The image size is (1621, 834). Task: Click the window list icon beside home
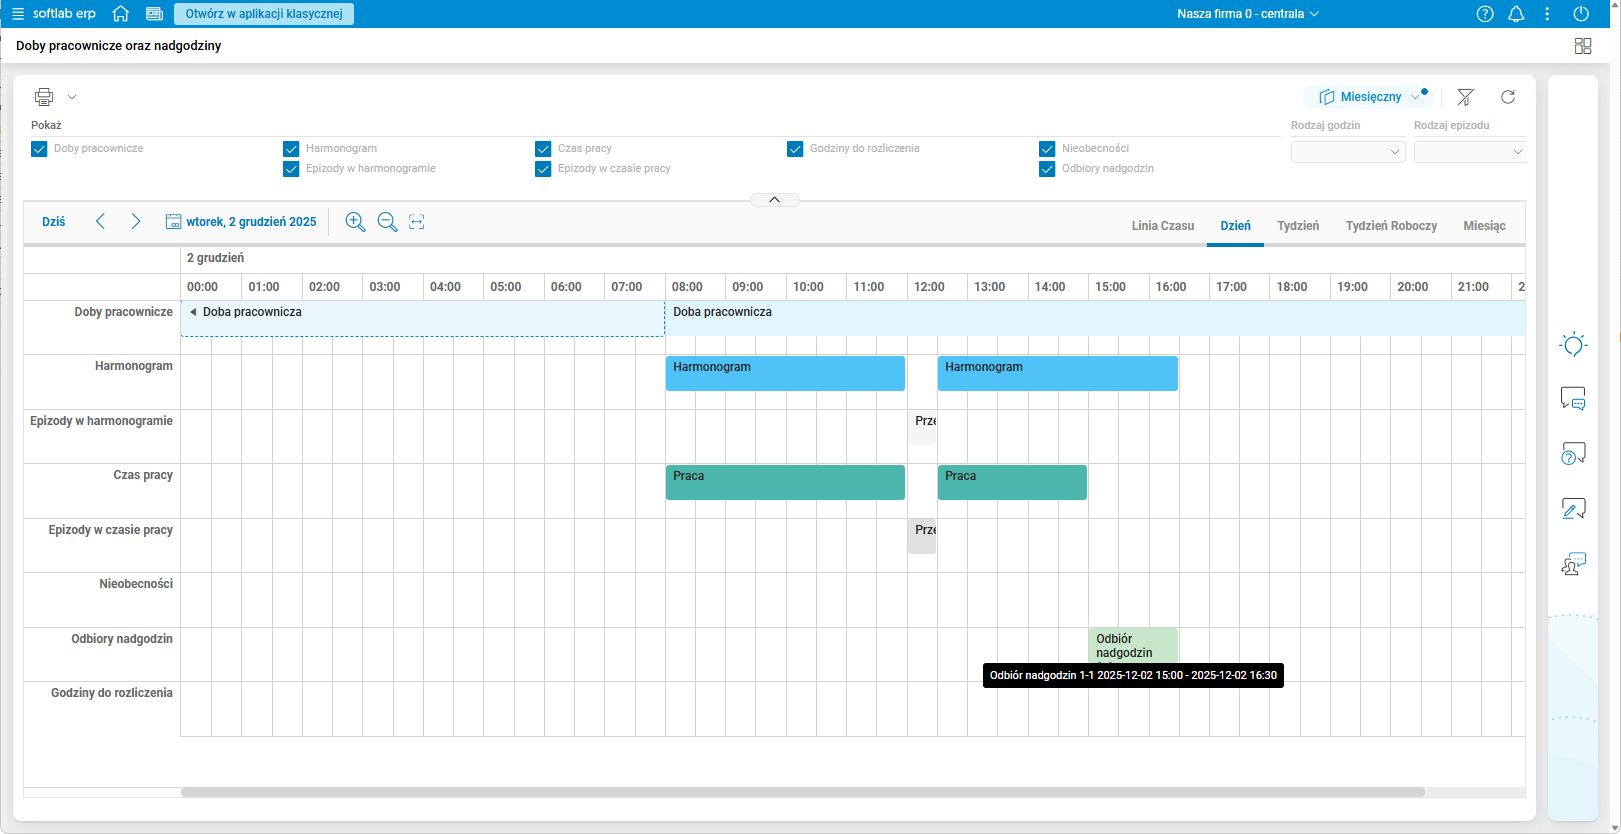154,14
